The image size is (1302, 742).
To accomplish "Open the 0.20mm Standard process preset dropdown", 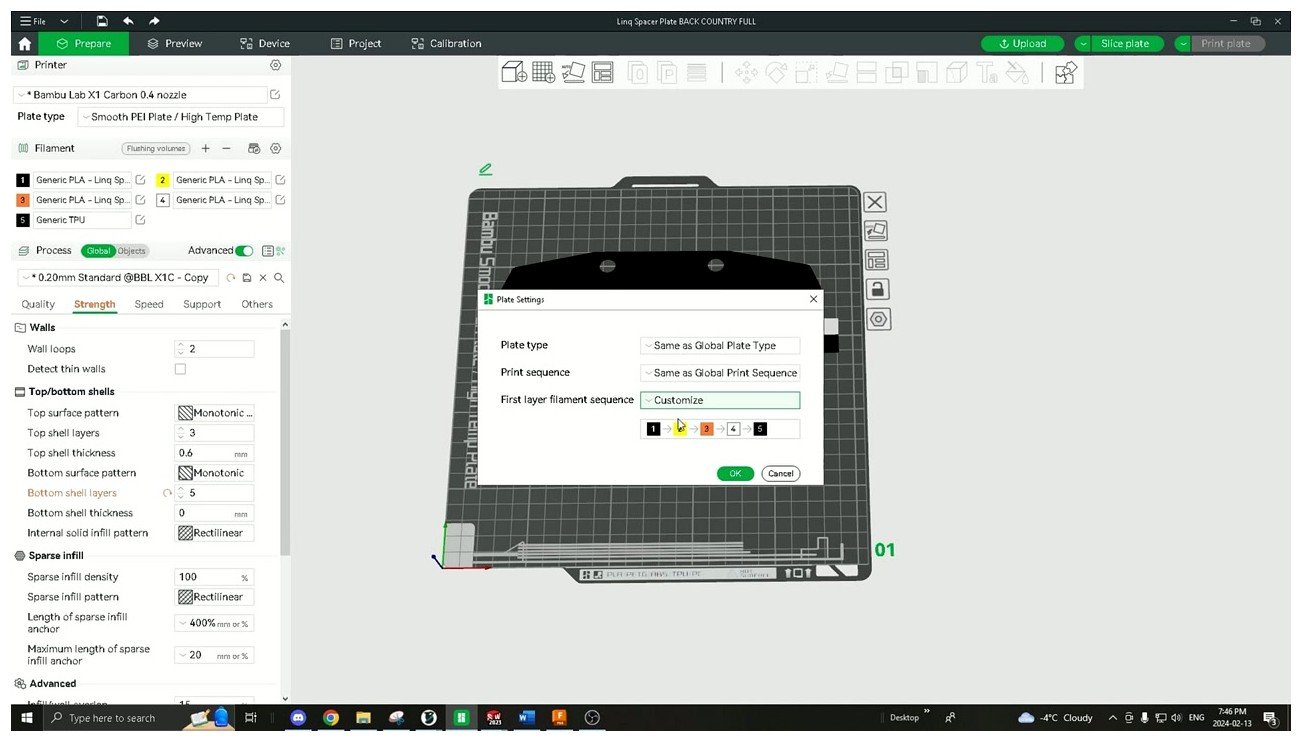I will click(x=118, y=278).
